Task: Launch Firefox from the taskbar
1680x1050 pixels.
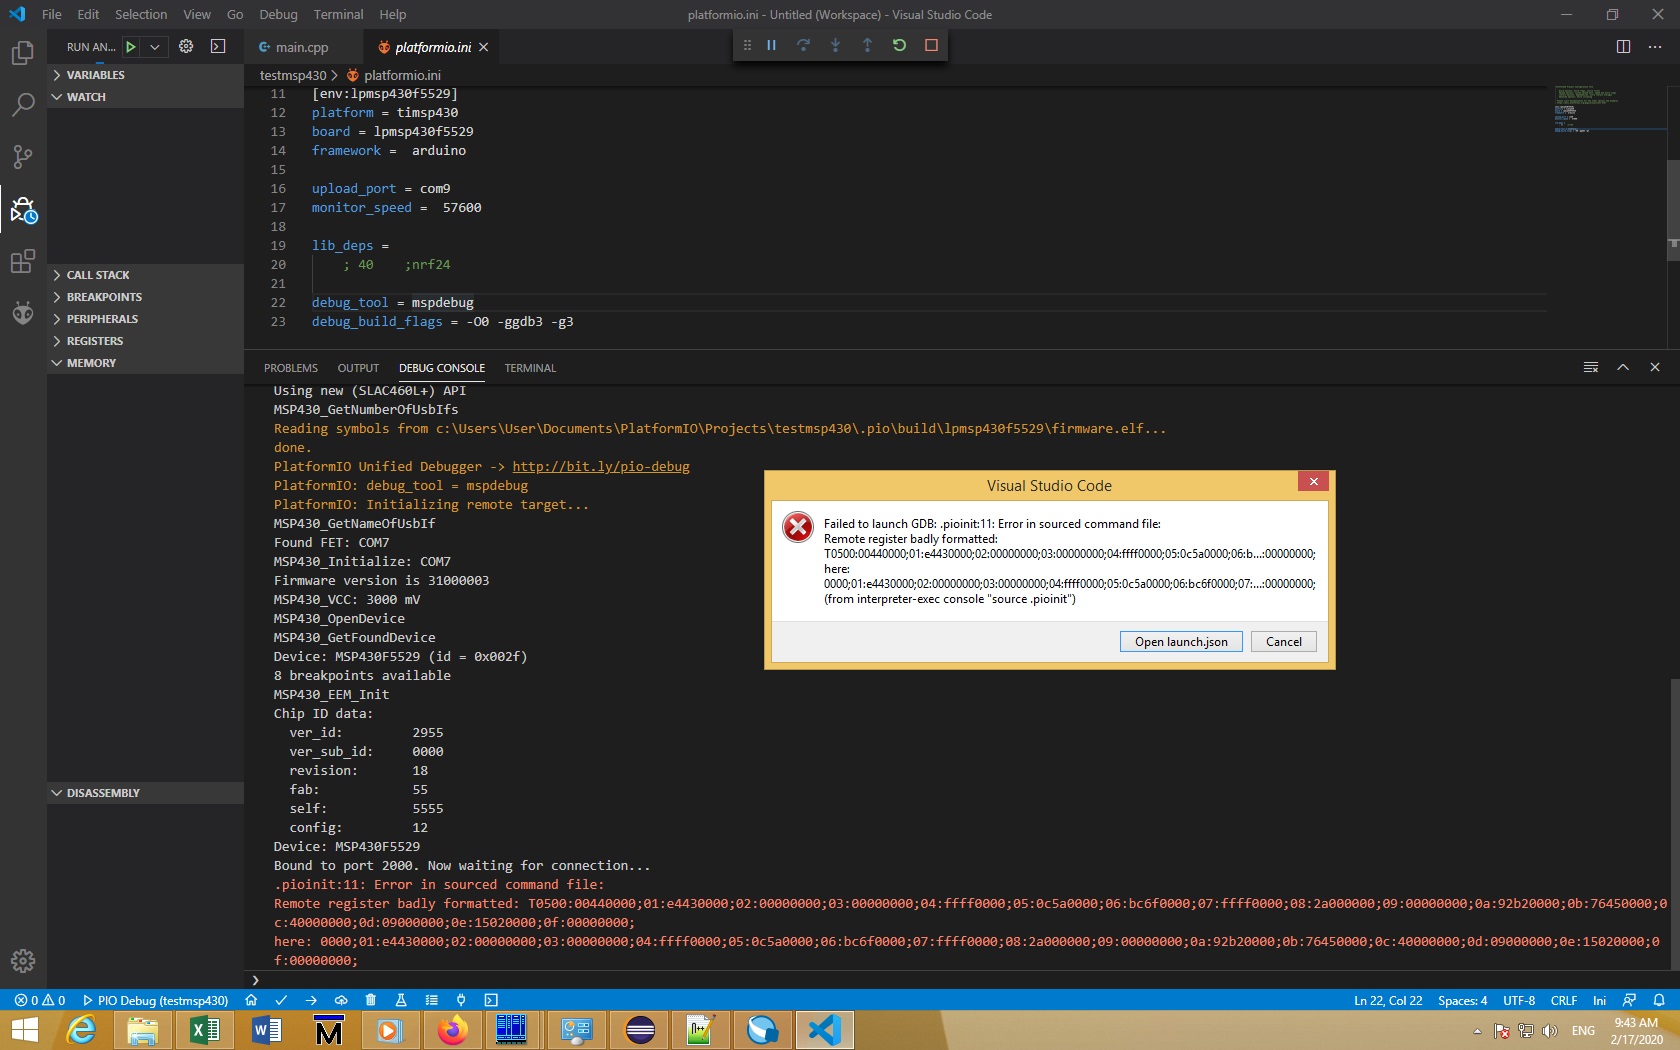Action: coord(451,1030)
